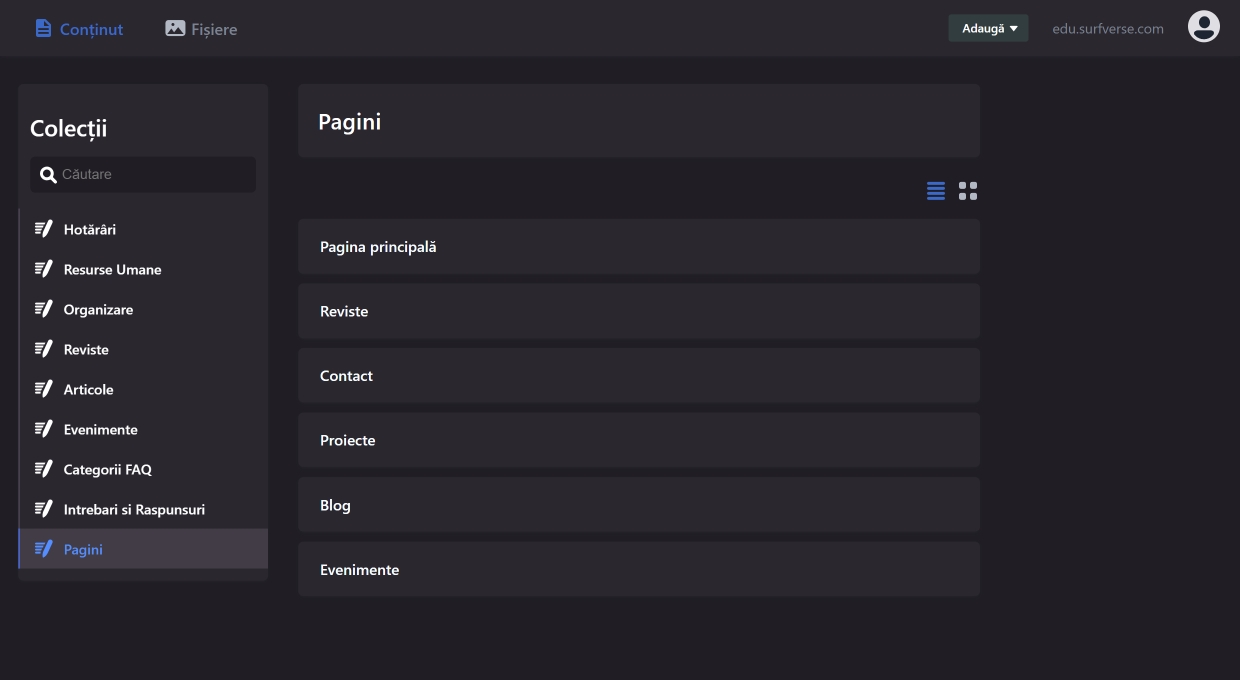Switch to list view layout

tap(935, 190)
